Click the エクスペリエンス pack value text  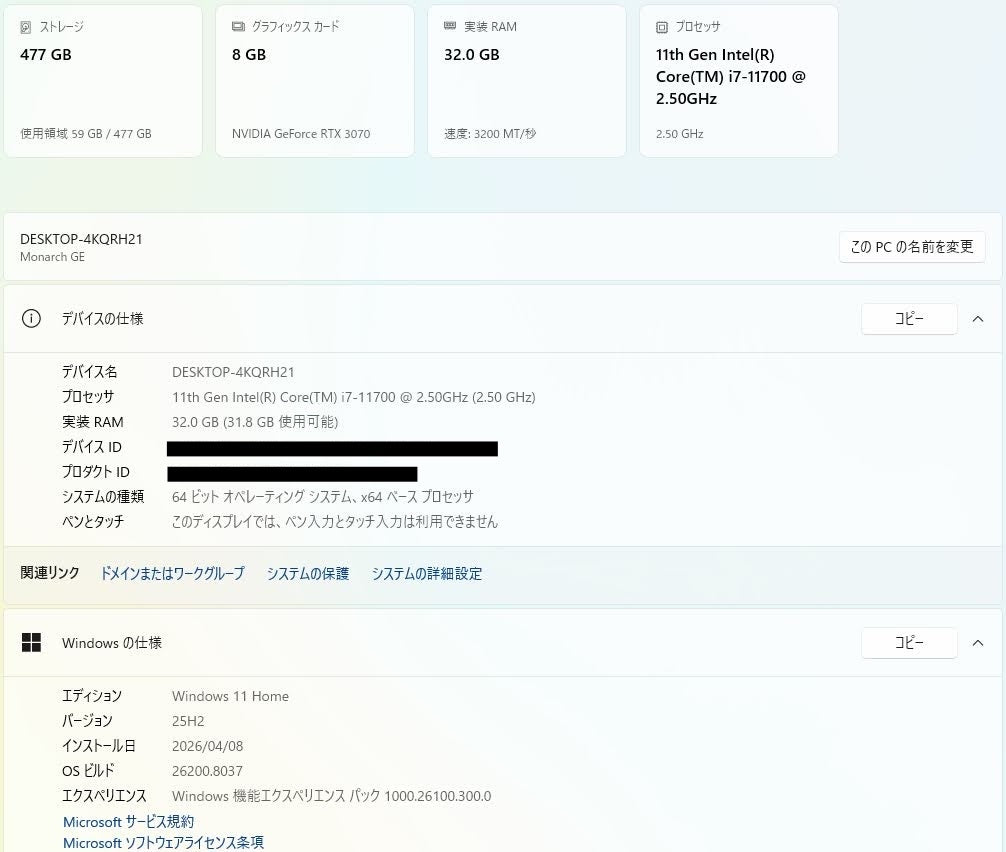[x=332, y=796]
